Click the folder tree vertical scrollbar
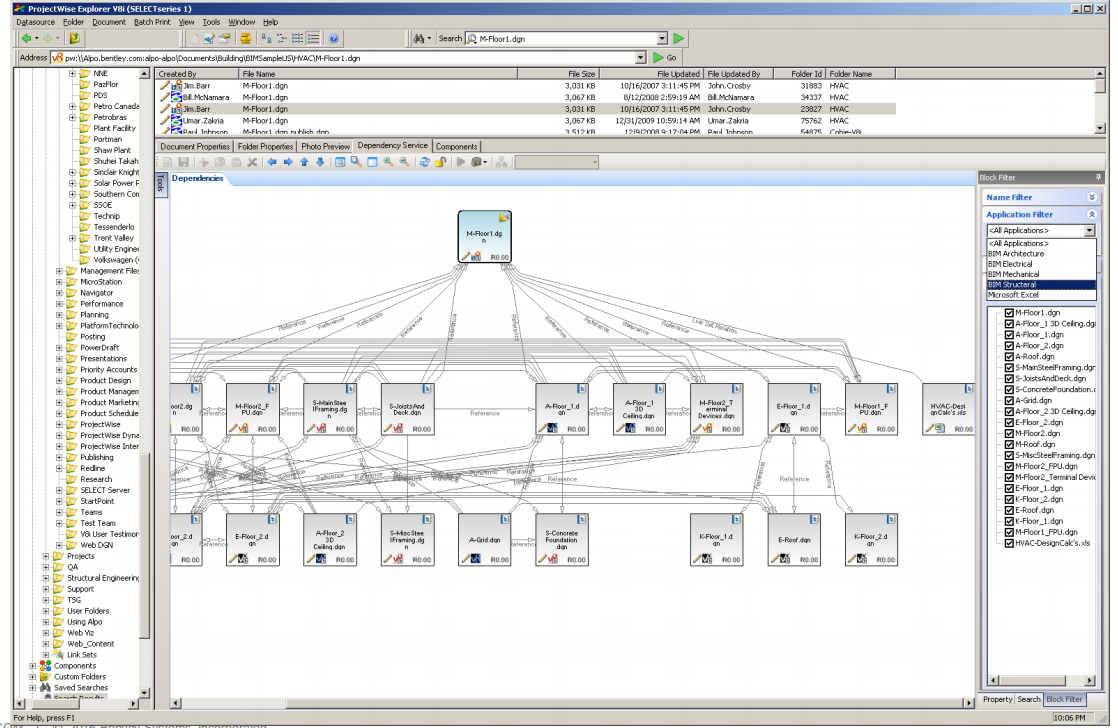Image resolution: width=1118 pixels, height=728 pixels. tap(145, 382)
